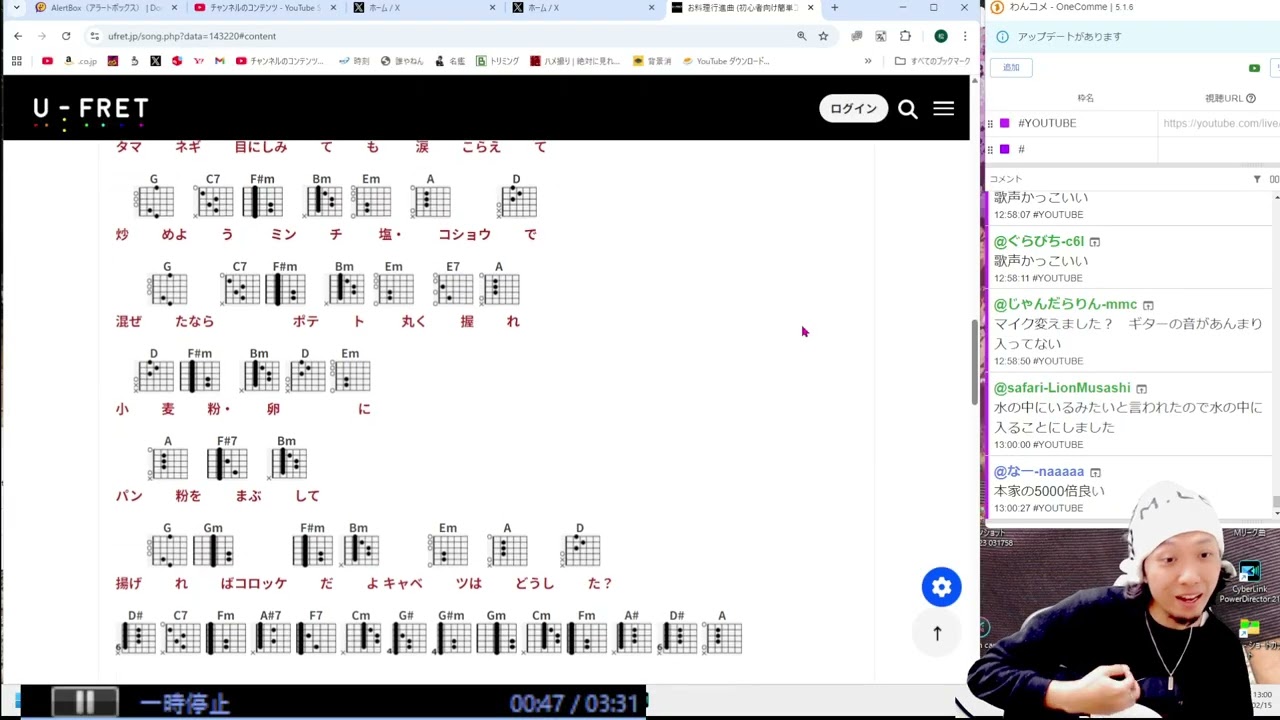The image size is (1280, 720).
Task: Click the pause button in the bottom player
Action: point(85,703)
